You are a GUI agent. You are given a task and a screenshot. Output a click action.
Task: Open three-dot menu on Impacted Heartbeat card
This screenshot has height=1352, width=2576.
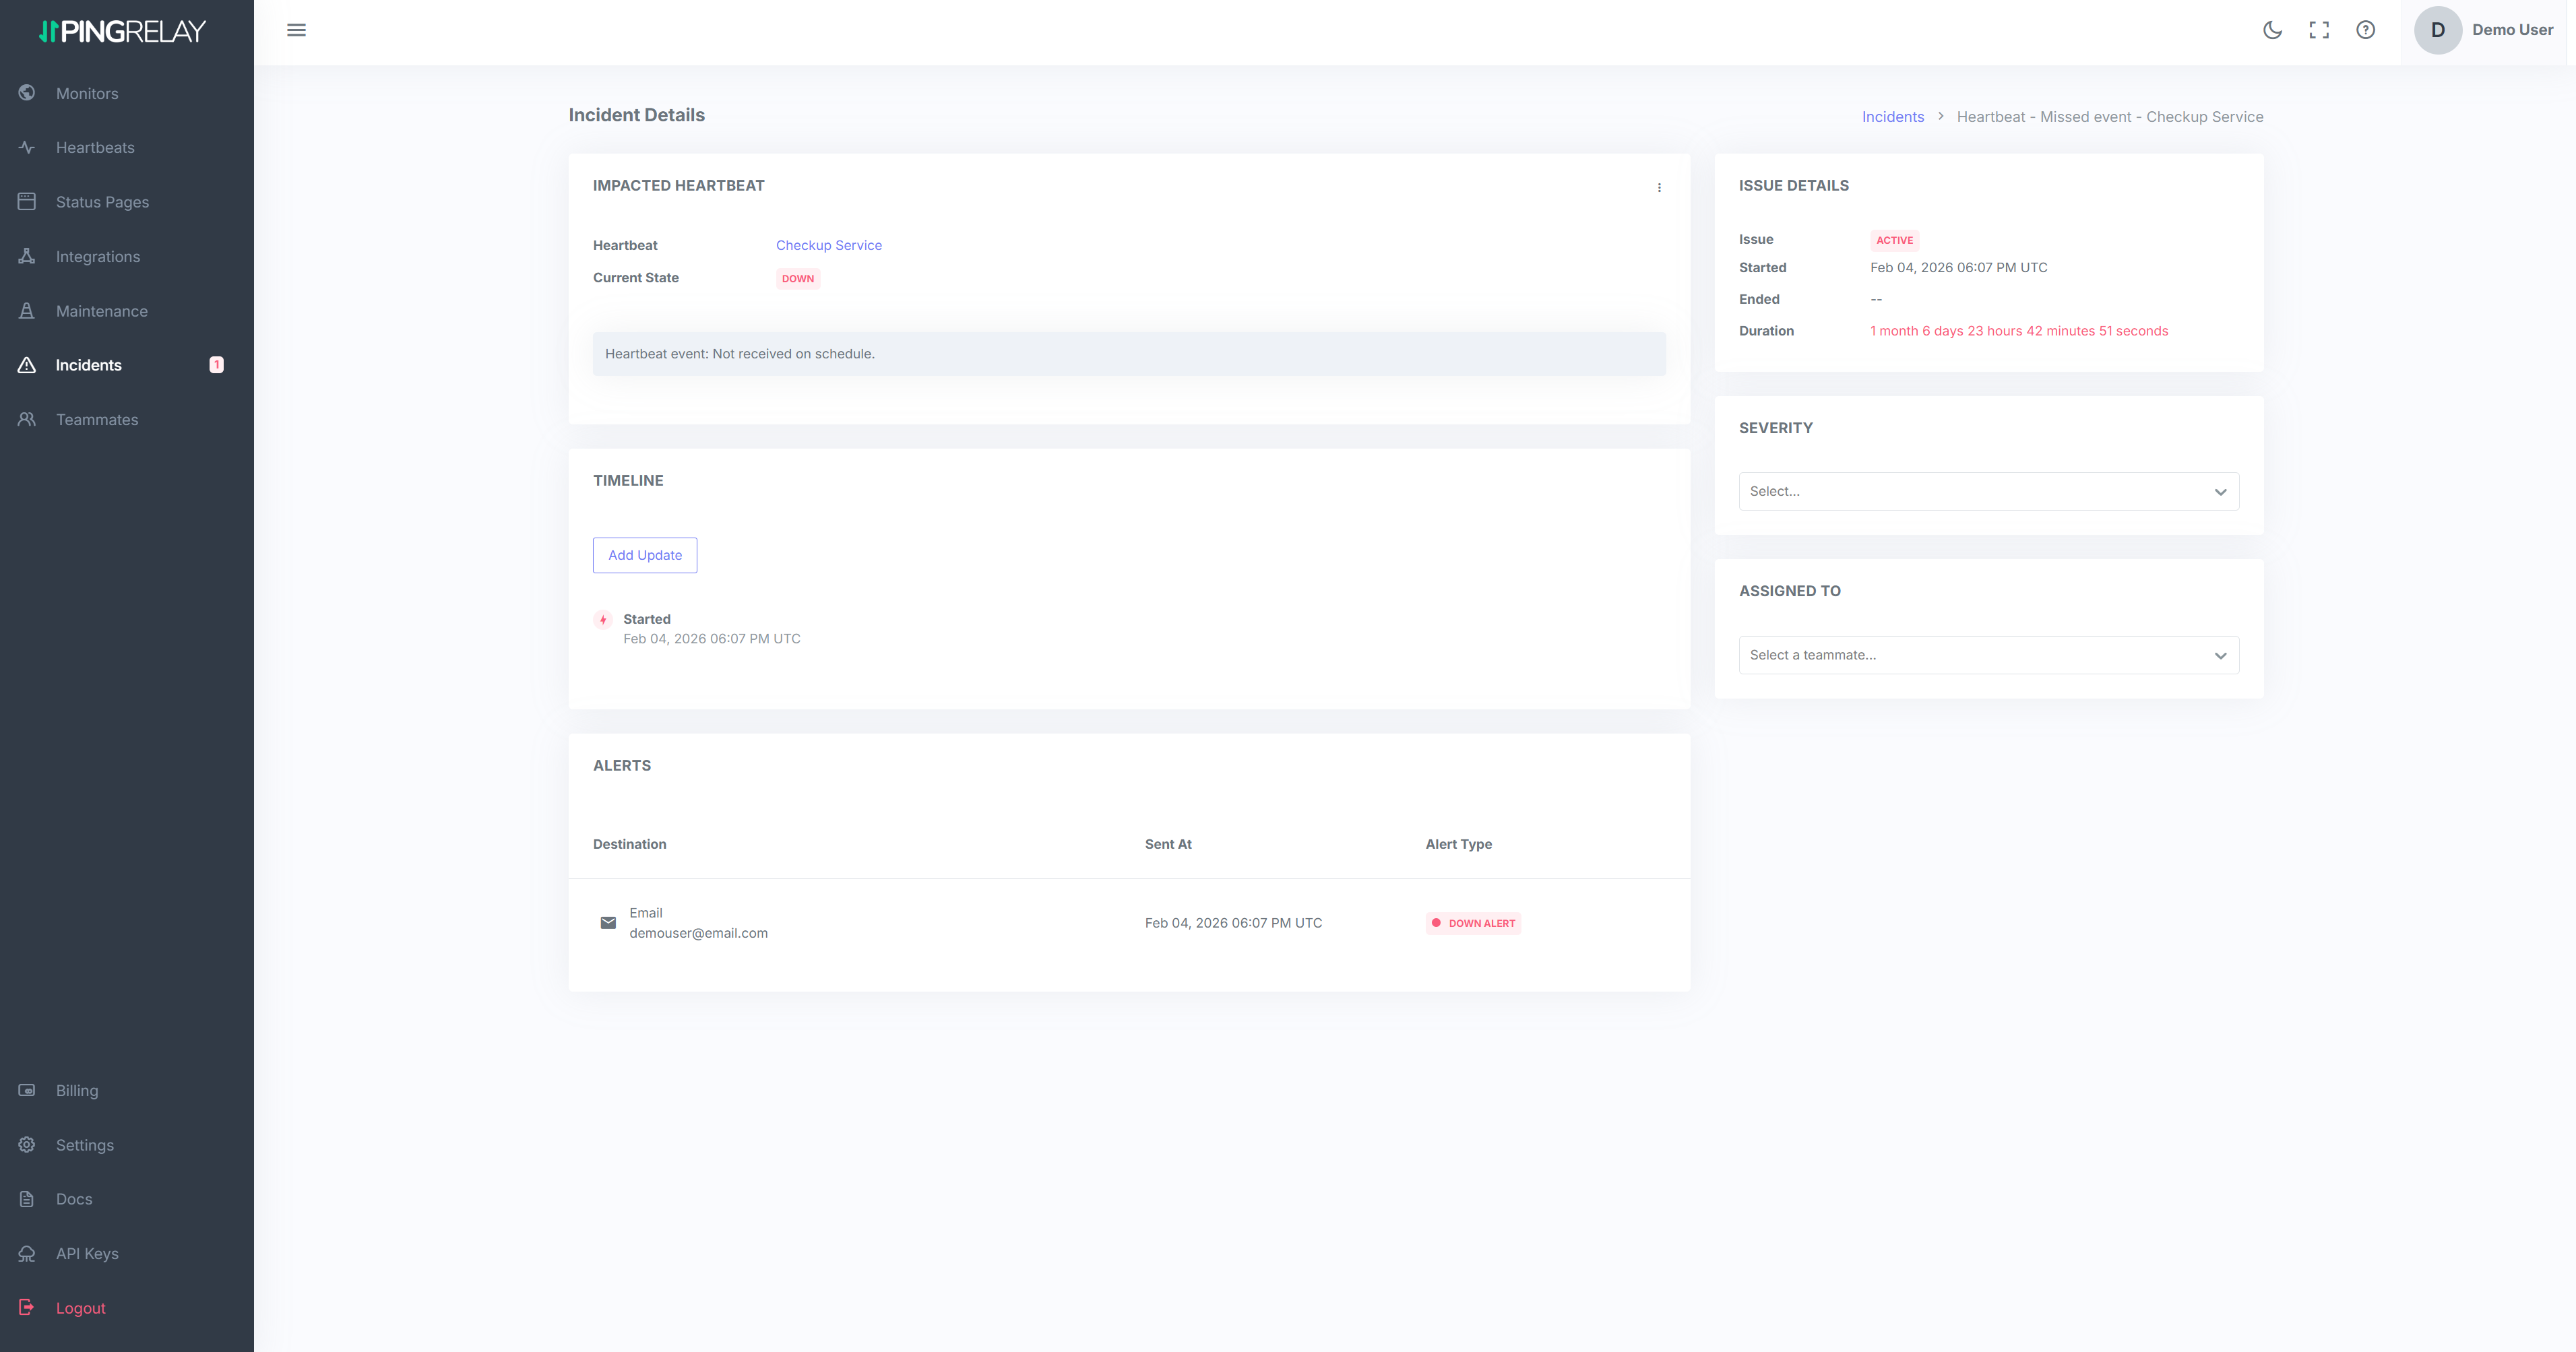pyautogui.click(x=1659, y=188)
